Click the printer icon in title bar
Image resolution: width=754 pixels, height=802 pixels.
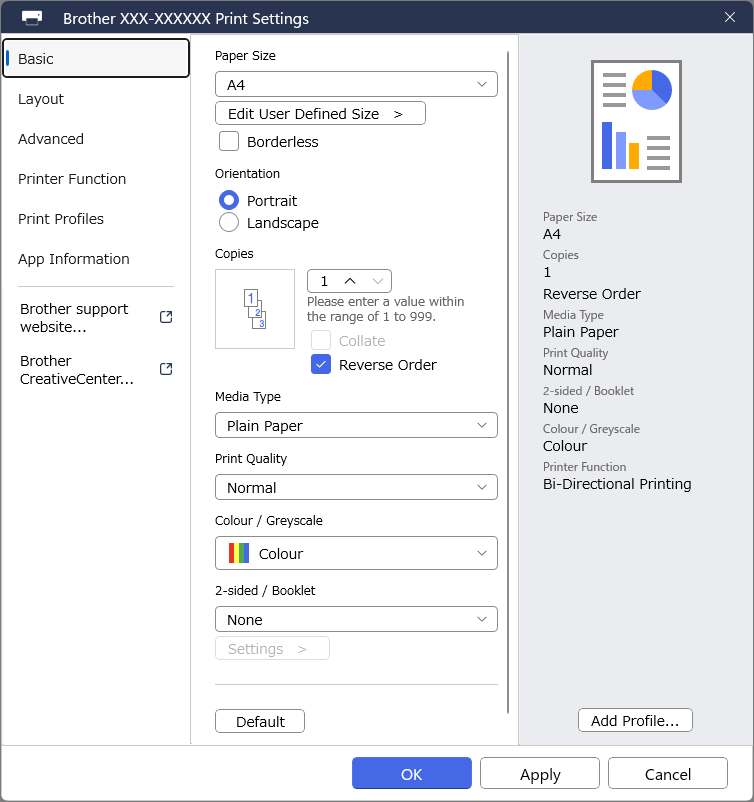click(32, 18)
